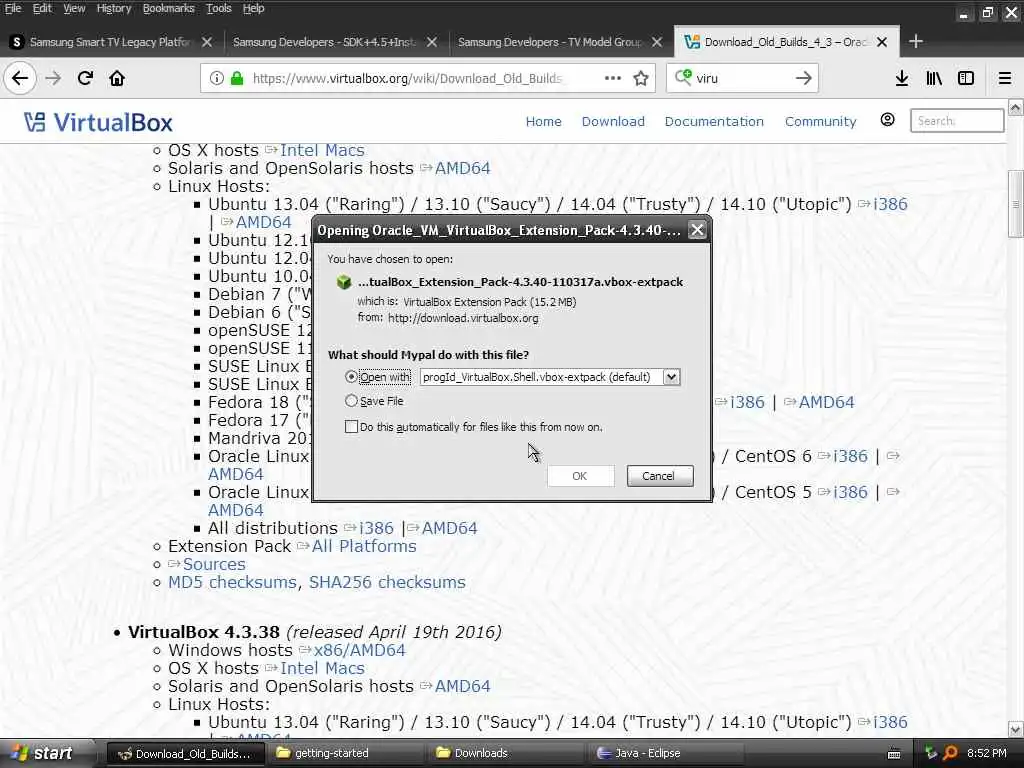Close the Opening Extension Pack dialog
The width and height of the screenshot is (1024, 768).
697,230
